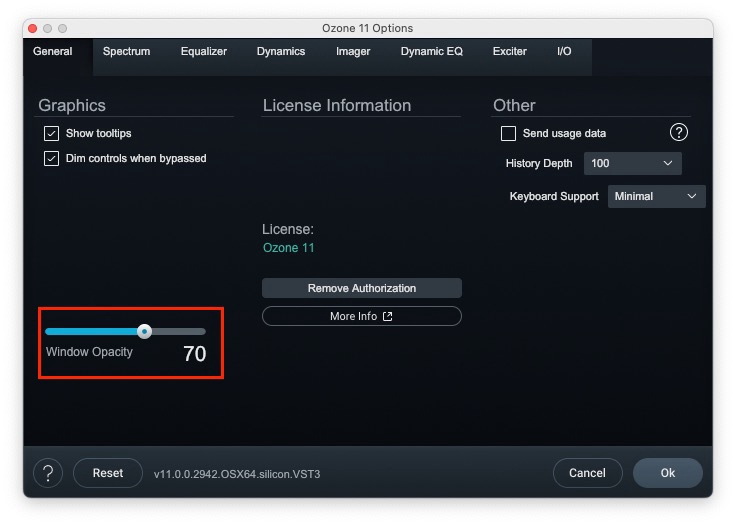This screenshot has height=525, width=736.
Task: Click the help icon beside Send usage data
Action: point(678,132)
